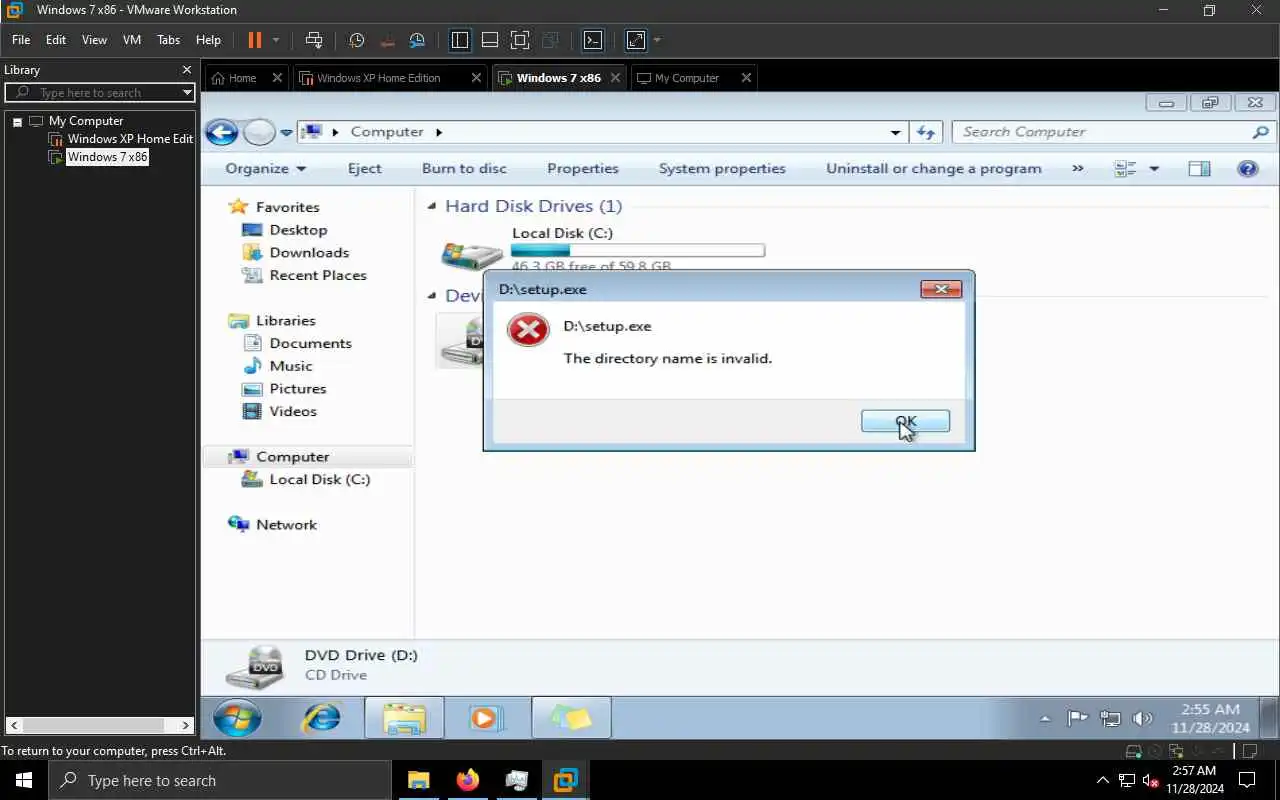This screenshot has width=1280, height=800.
Task: Open Documents library
Action: tap(310, 343)
